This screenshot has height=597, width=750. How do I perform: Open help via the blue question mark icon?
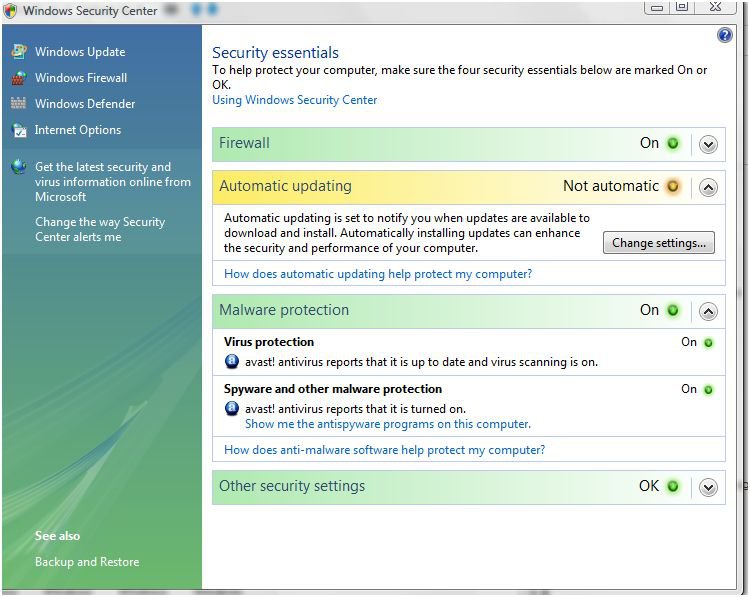coord(725,35)
